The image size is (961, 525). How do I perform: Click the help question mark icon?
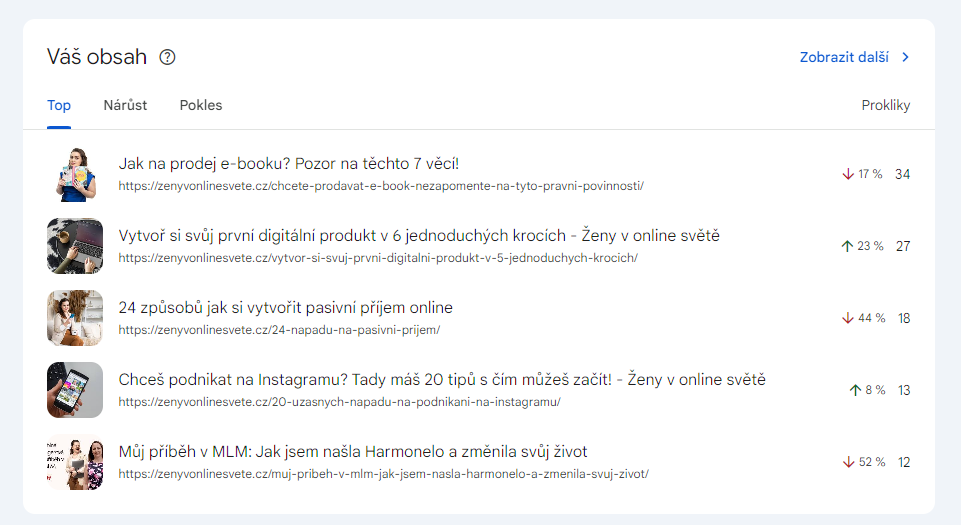click(x=167, y=57)
